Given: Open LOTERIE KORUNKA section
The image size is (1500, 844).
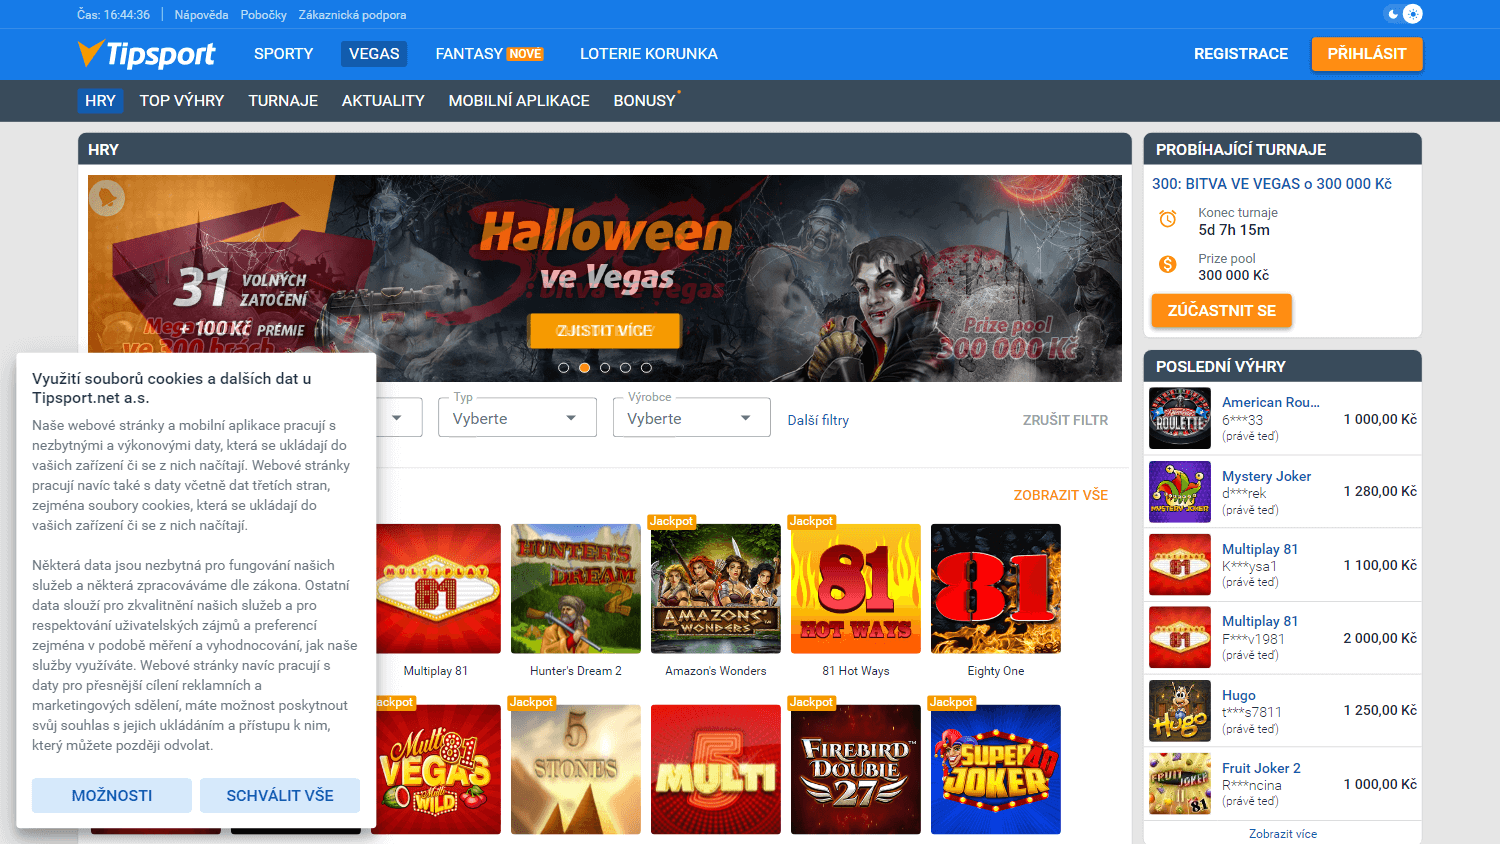Looking at the screenshot, I should pos(649,54).
